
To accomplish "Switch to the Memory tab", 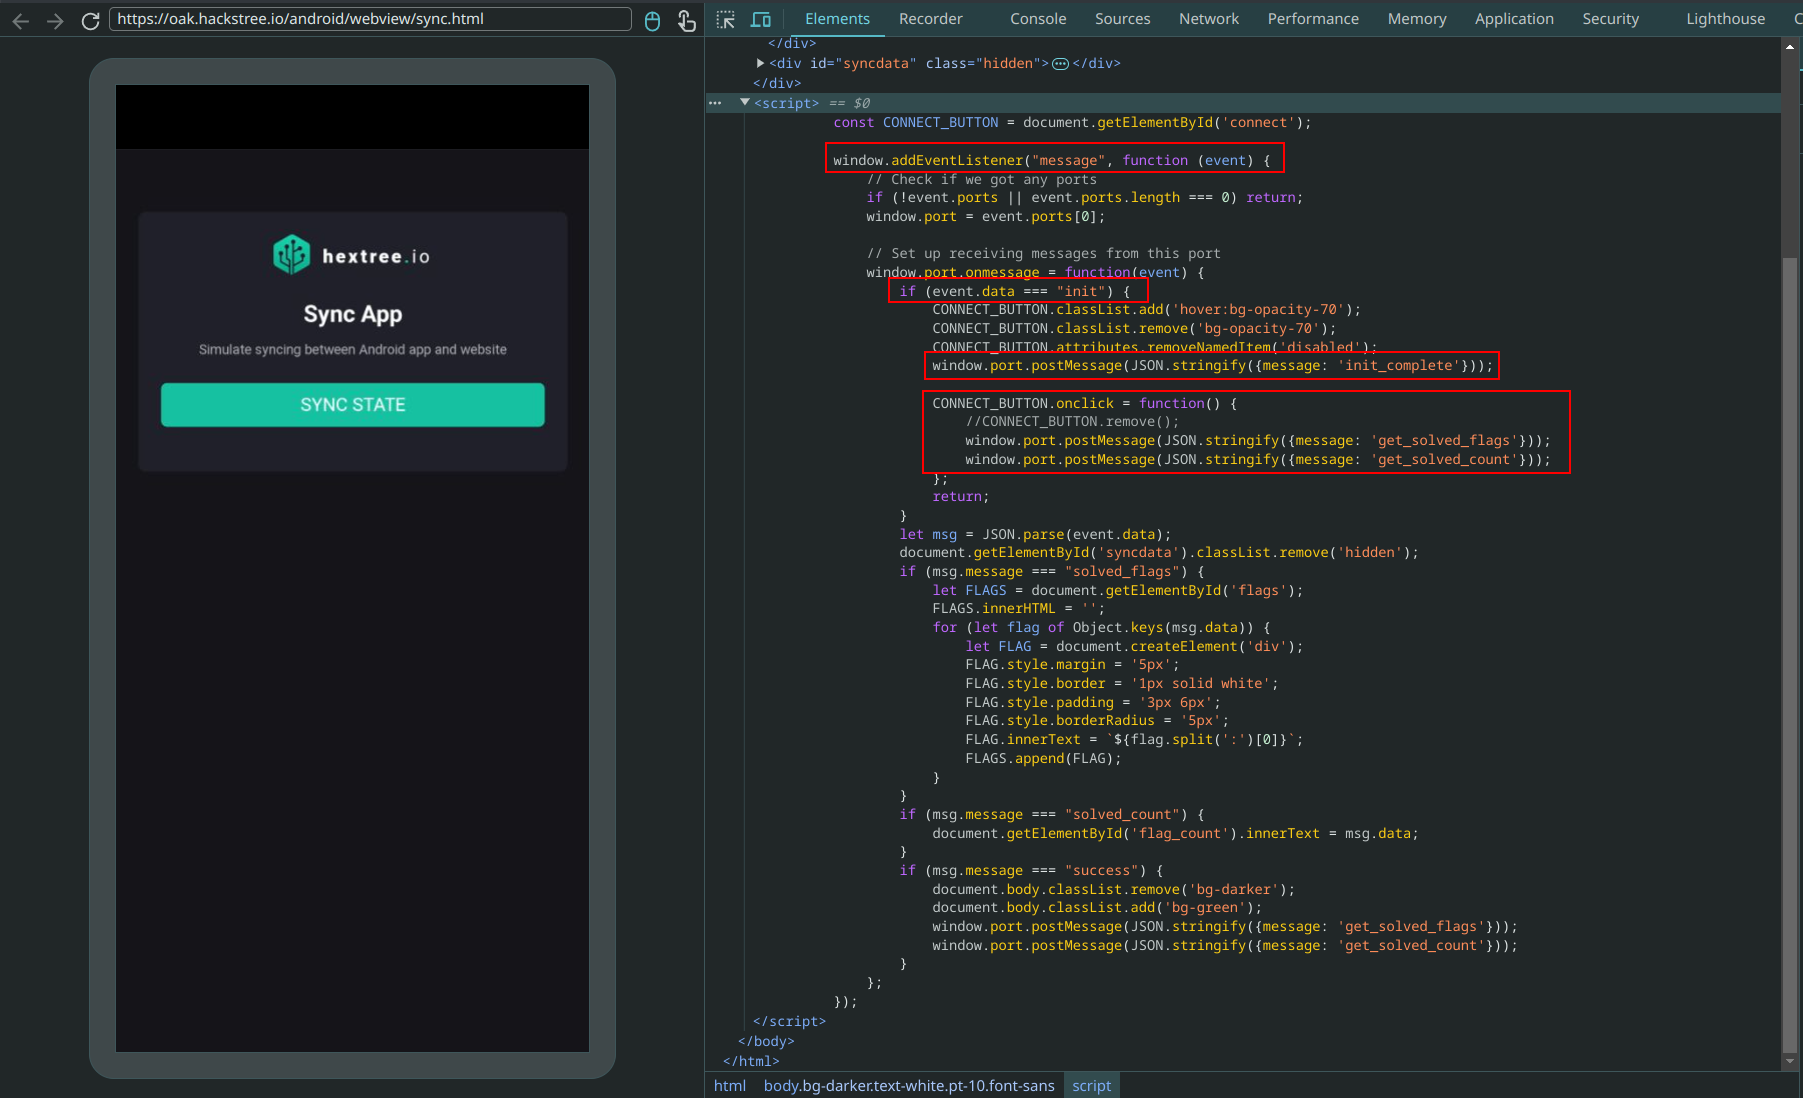I will (x=1417, y=19).
